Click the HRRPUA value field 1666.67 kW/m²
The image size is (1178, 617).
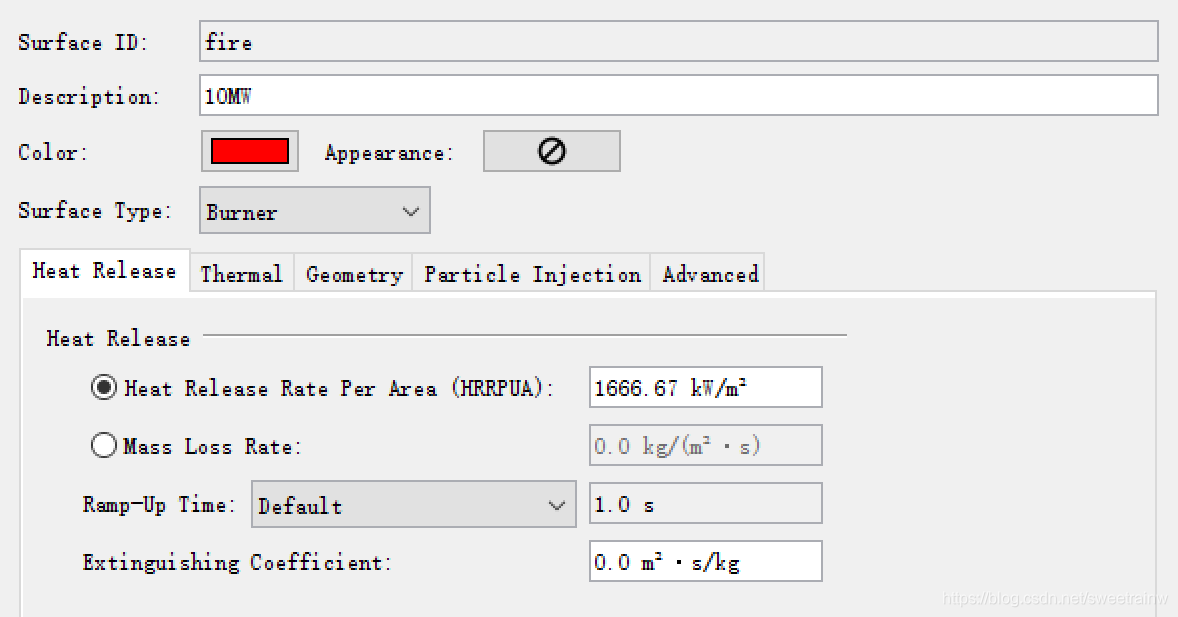coord(705,388)
